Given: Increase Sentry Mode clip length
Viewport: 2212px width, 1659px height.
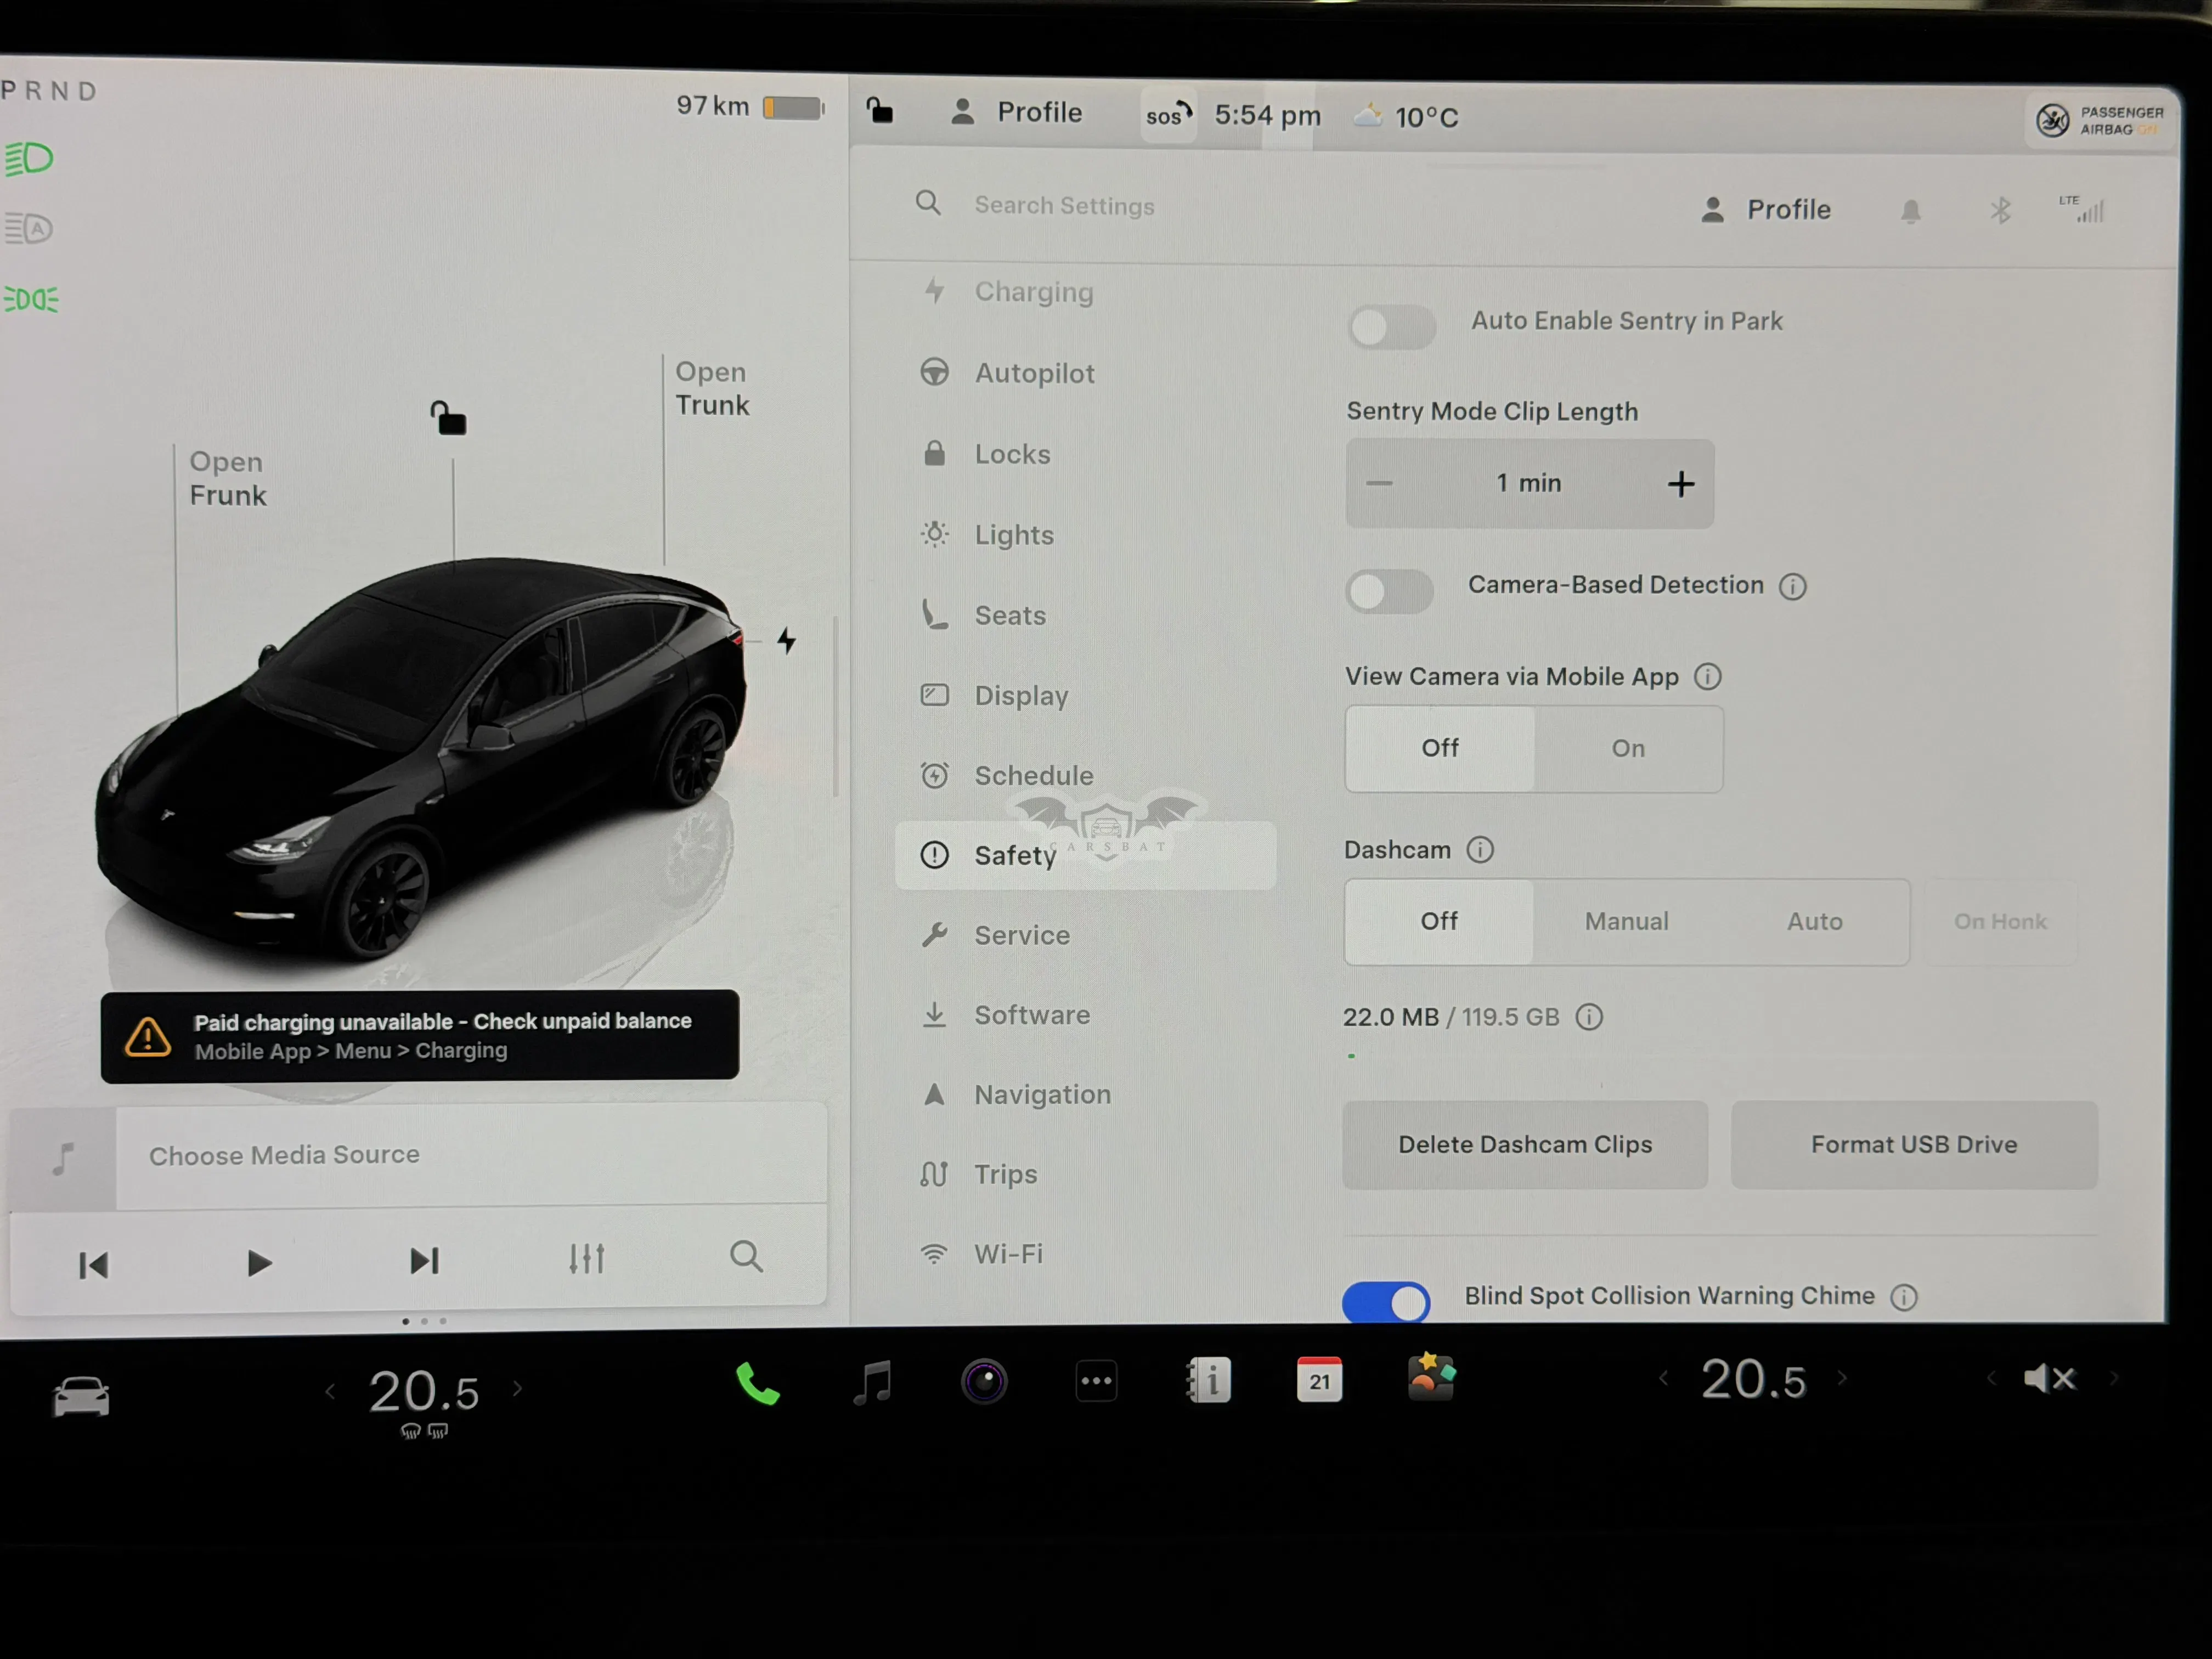Looking at the screenshot, I should click(x=1681, y=485).
